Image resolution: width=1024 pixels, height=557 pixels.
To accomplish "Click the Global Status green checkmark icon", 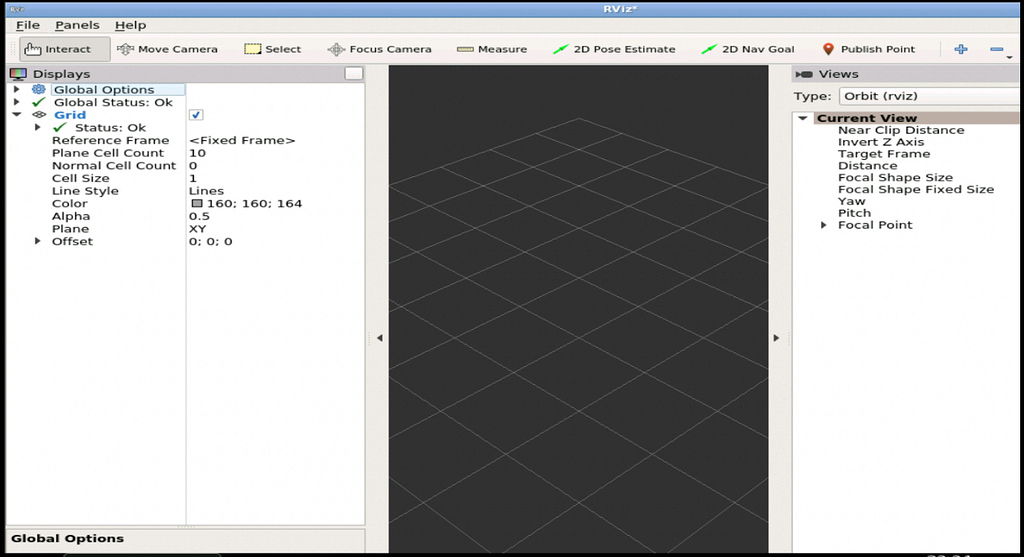I will [x=39, y=103].
